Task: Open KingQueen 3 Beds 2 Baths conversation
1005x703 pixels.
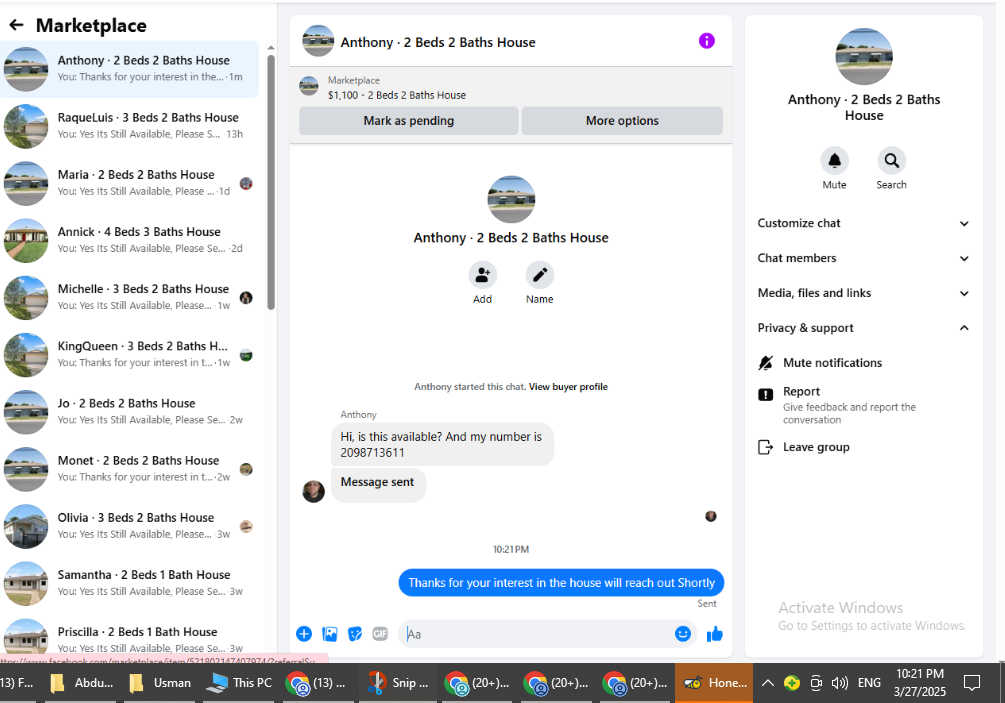Action: tap(129, 354)
